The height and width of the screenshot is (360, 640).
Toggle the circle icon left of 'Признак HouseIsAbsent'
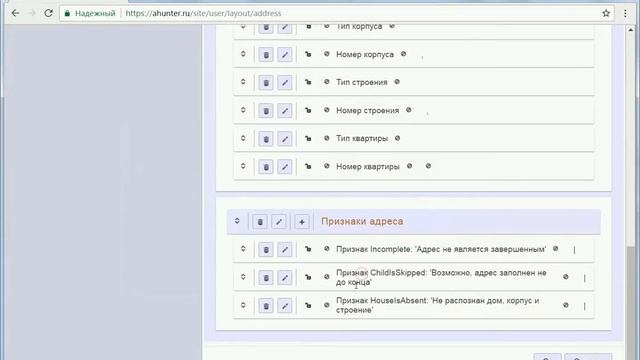(x=327, y=305)
